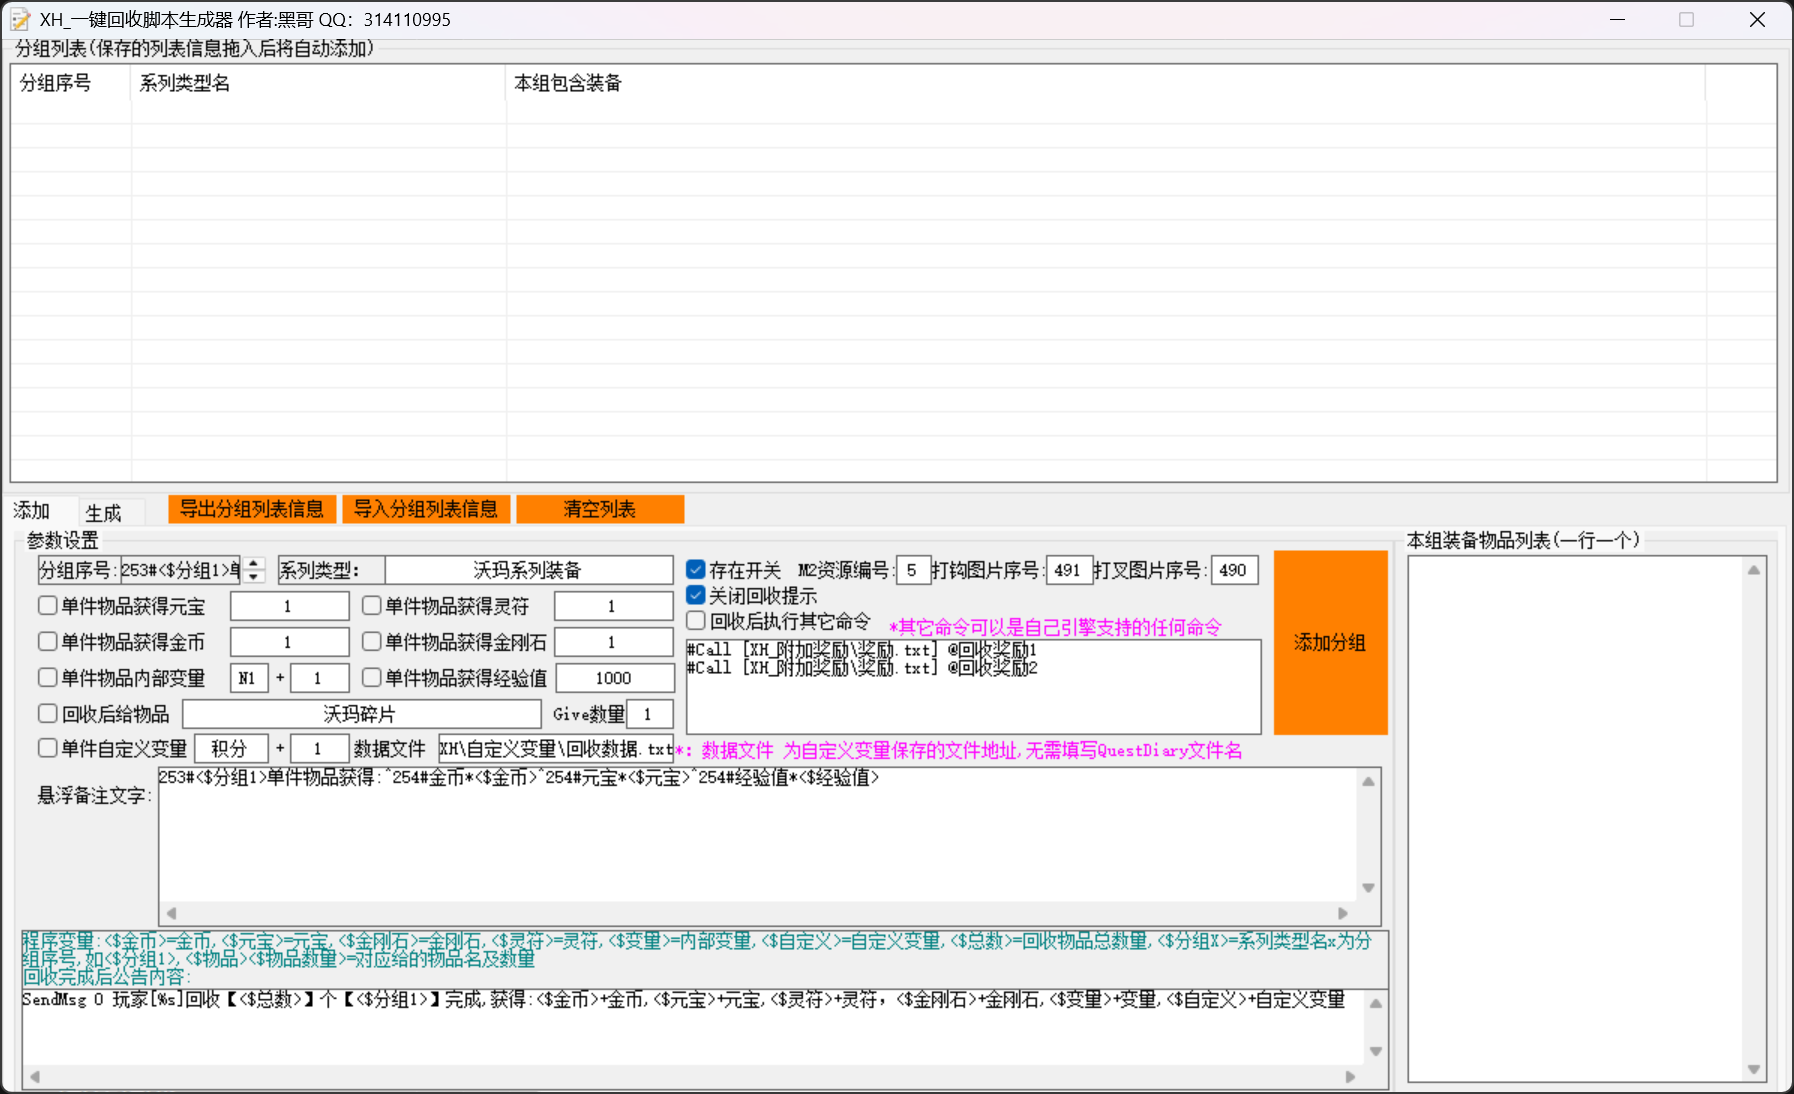Click the 积分 custom variable field
Image resolution: width=1794 pixels, height=1094 pixels.
[231, 748]
